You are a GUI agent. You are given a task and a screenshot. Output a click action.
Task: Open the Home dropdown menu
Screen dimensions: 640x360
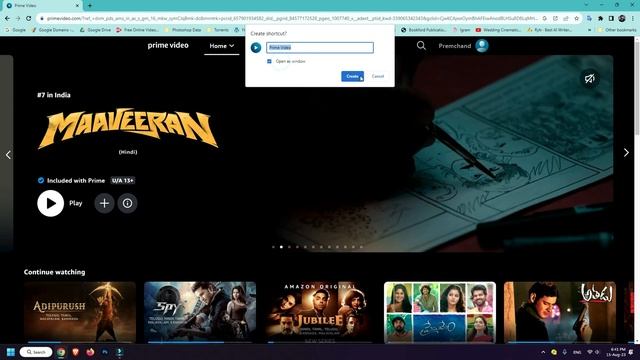click(x=222, y=46)
